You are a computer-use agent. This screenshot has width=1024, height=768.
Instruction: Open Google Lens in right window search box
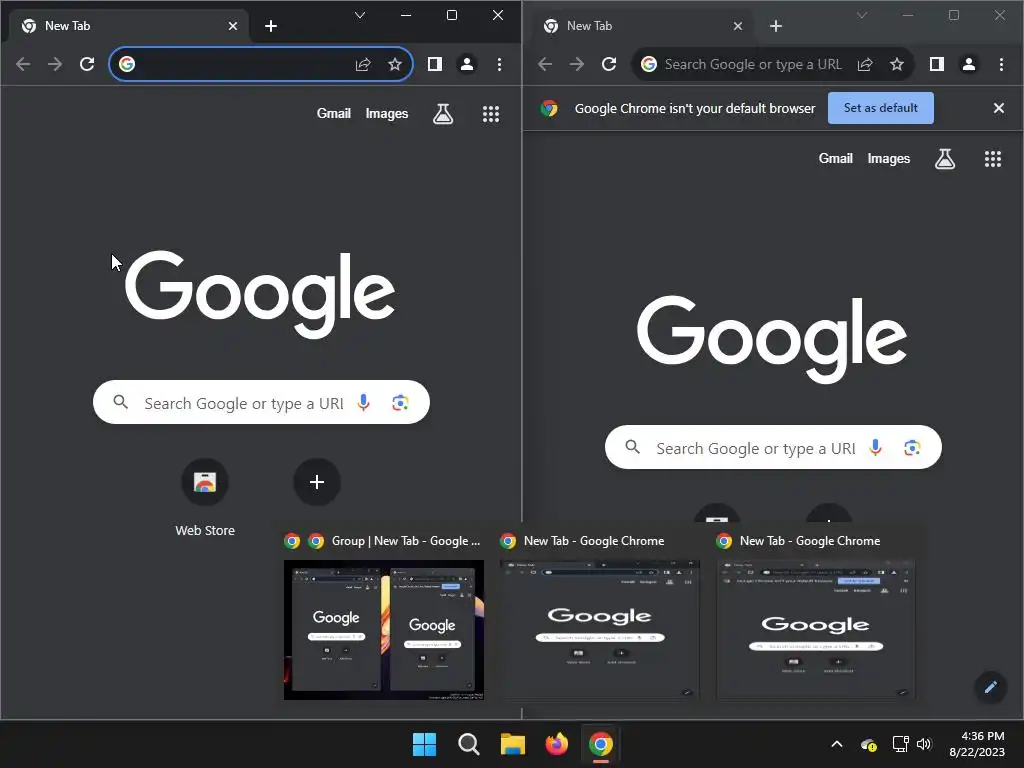pos(912,447)
